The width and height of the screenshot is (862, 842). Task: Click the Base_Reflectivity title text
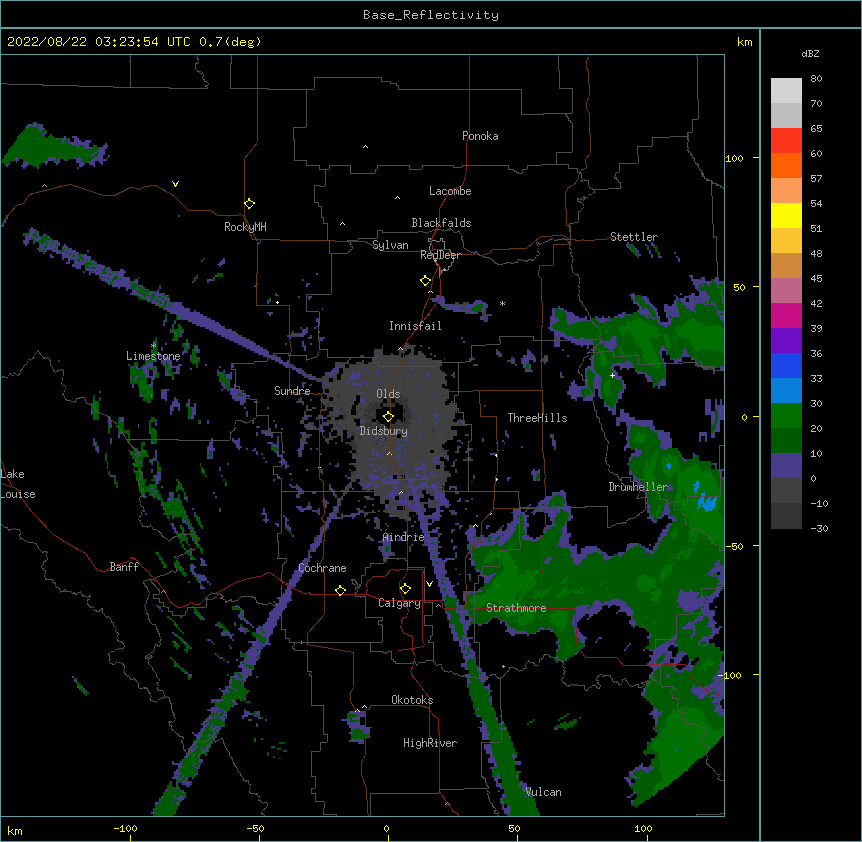pos(431,15)
